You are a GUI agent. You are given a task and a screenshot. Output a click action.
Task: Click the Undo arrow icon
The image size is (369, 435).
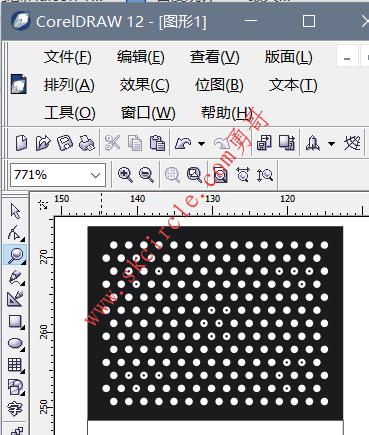(183, 144)
